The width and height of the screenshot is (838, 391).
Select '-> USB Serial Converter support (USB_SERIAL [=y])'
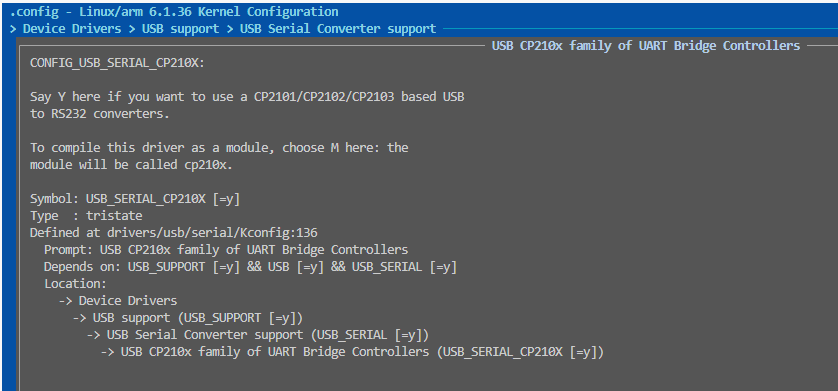(258, 335)
